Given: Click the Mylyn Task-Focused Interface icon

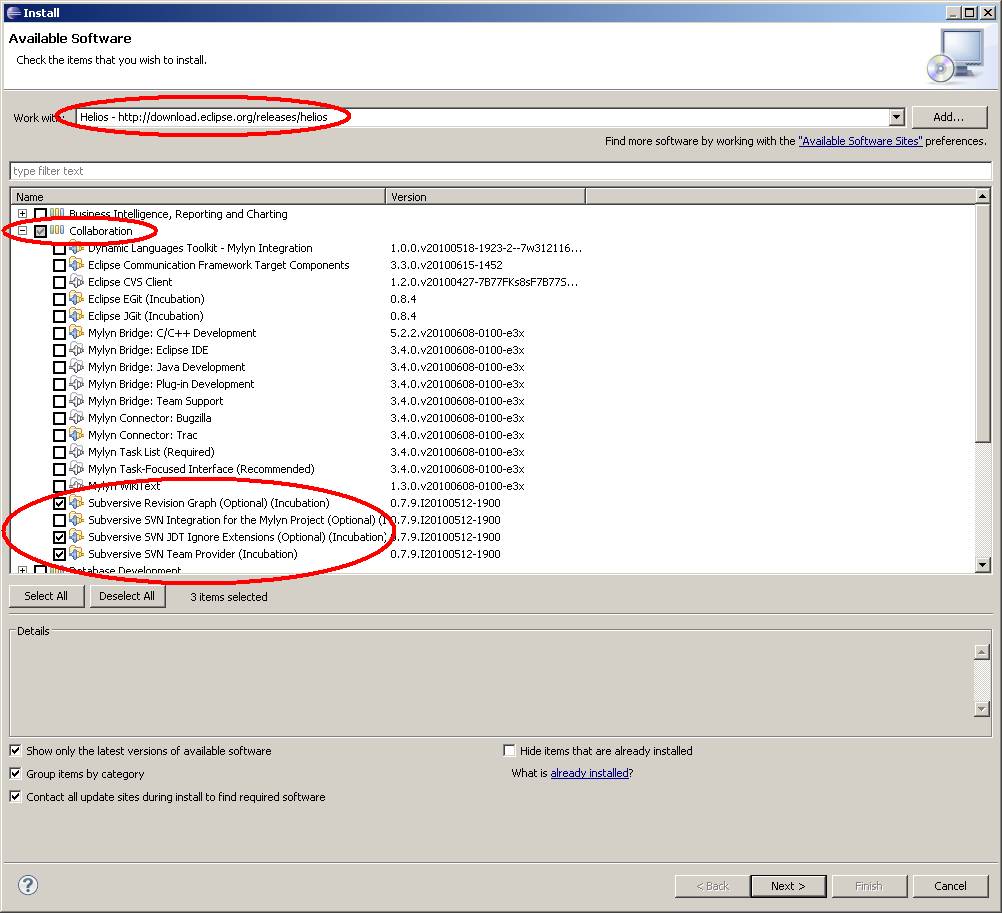Looking at the screenshot, I should pyautogui.click(x=77, y=468).
